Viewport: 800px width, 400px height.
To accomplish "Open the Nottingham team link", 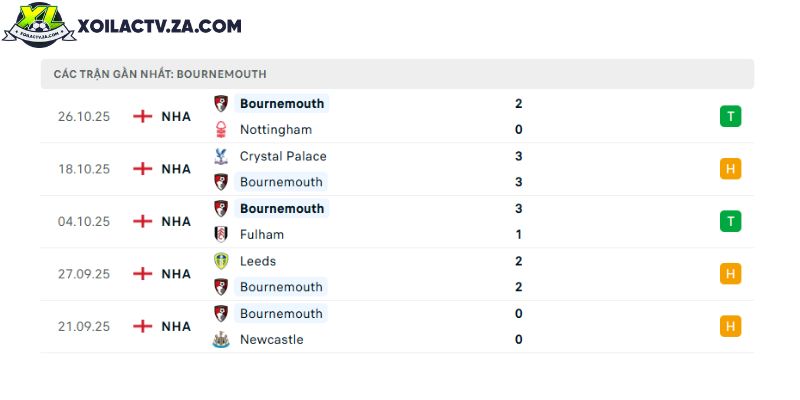I will [x=276, y=130].
